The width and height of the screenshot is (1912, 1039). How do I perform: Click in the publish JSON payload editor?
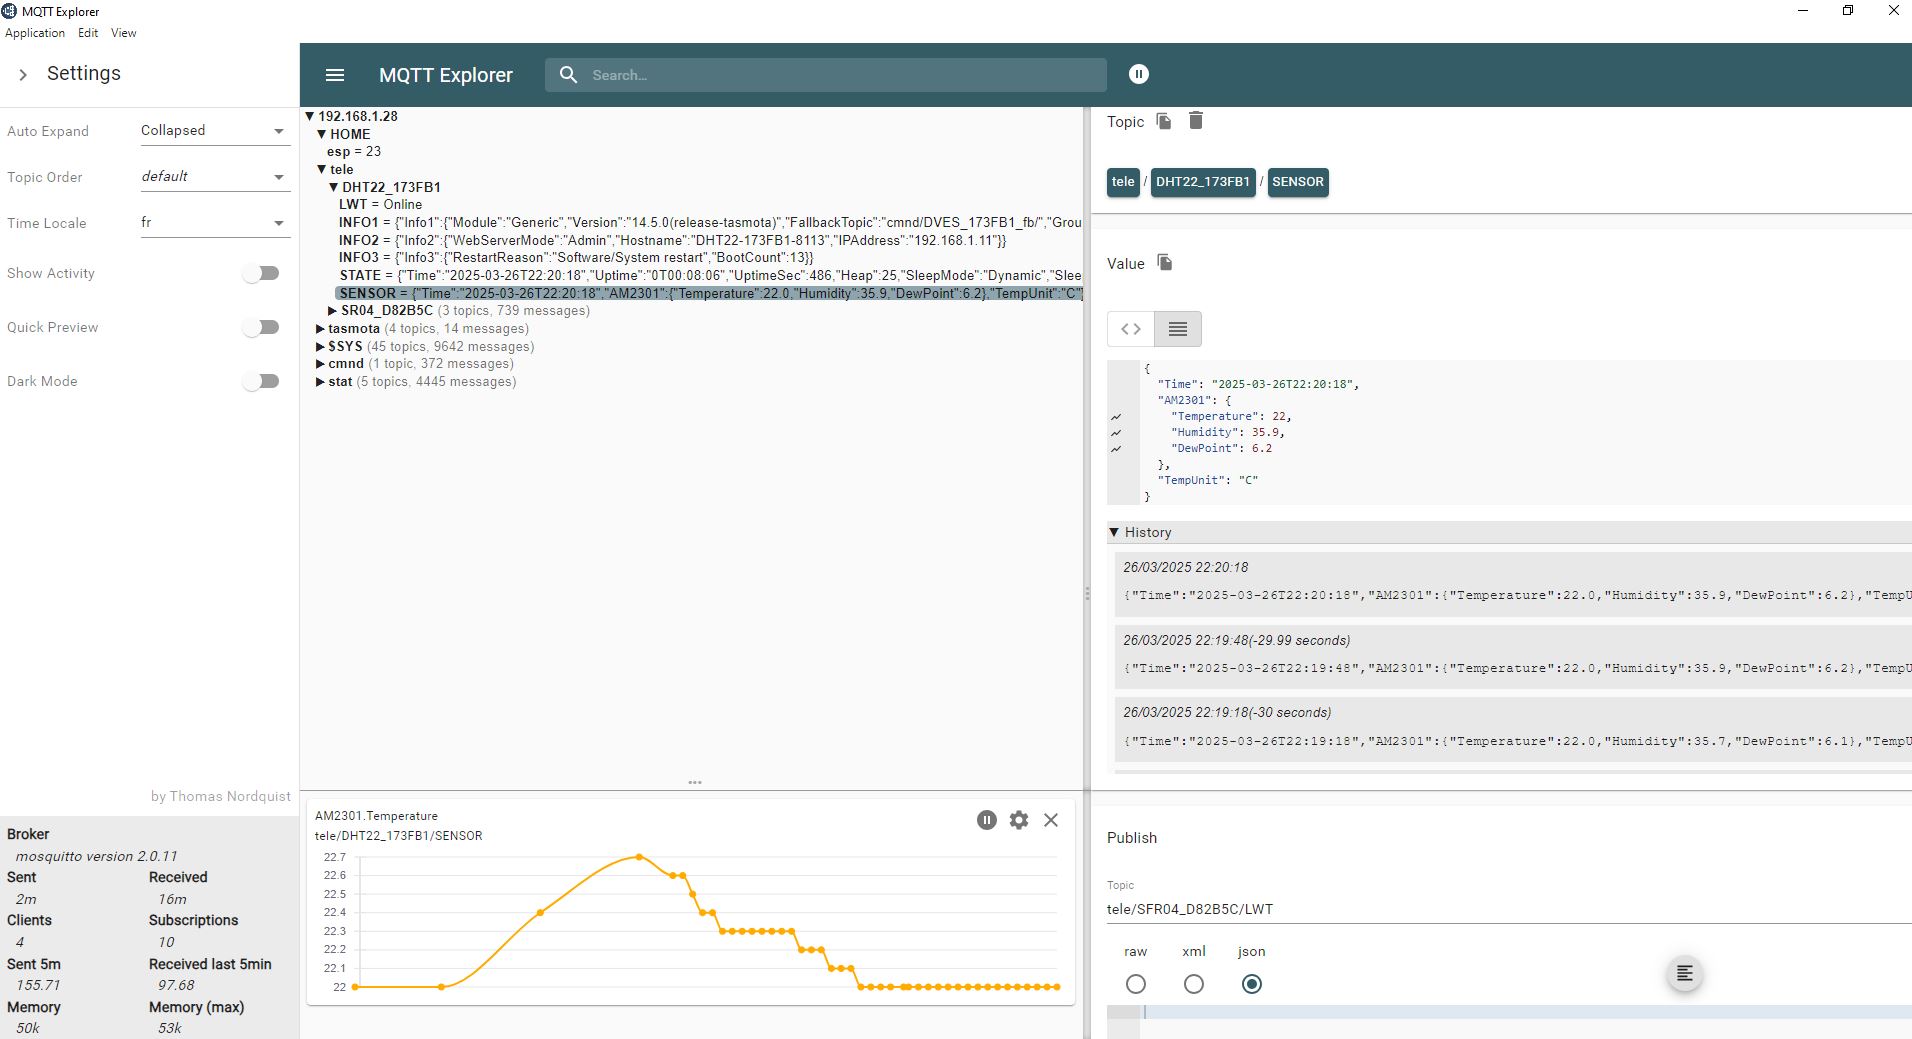point(1527,1012)
